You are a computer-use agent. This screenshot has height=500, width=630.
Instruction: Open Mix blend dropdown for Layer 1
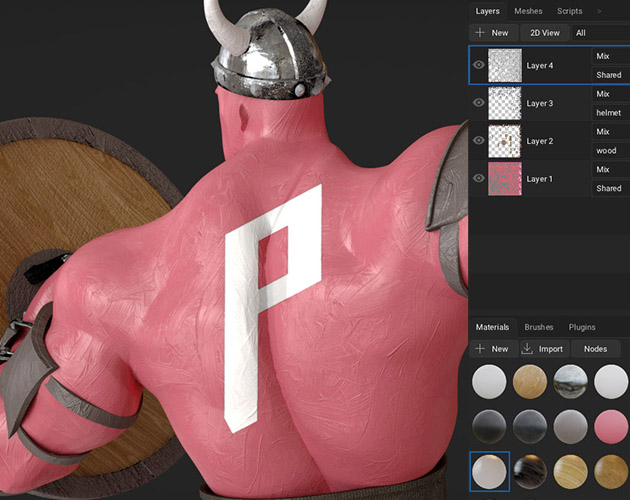pyautogui.click(x=611, y=170)
